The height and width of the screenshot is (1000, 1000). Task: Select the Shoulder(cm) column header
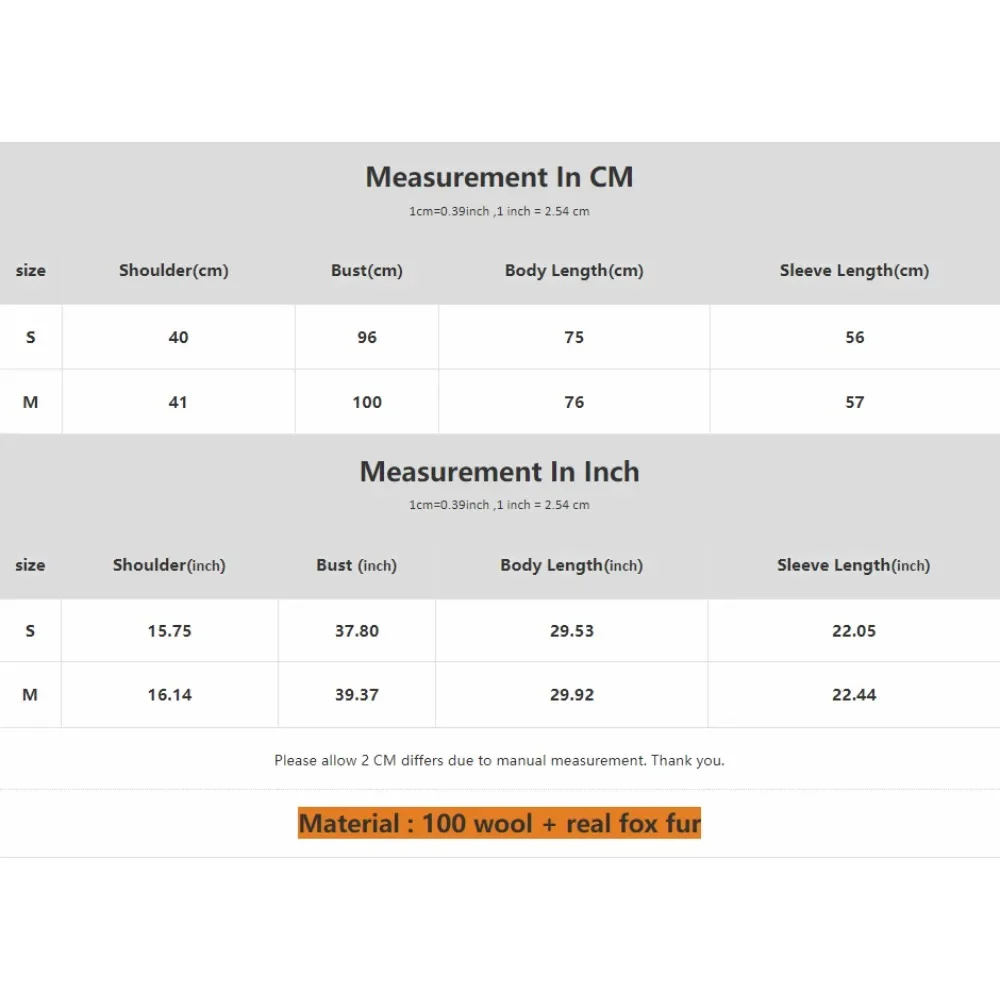click(174, 270)
